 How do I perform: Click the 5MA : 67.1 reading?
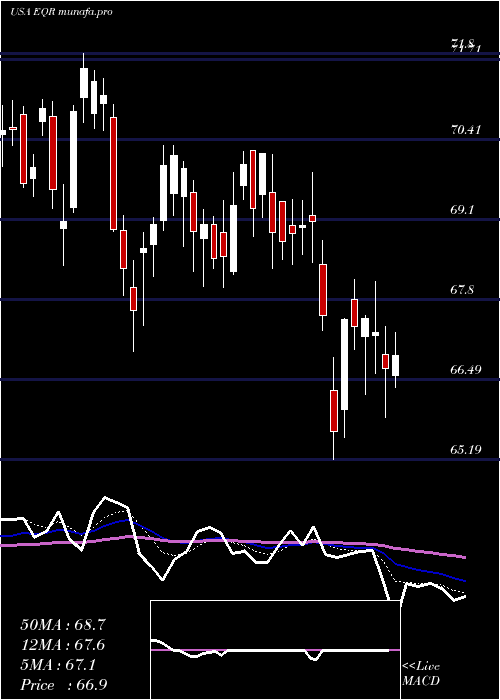(x=58, y=665)
